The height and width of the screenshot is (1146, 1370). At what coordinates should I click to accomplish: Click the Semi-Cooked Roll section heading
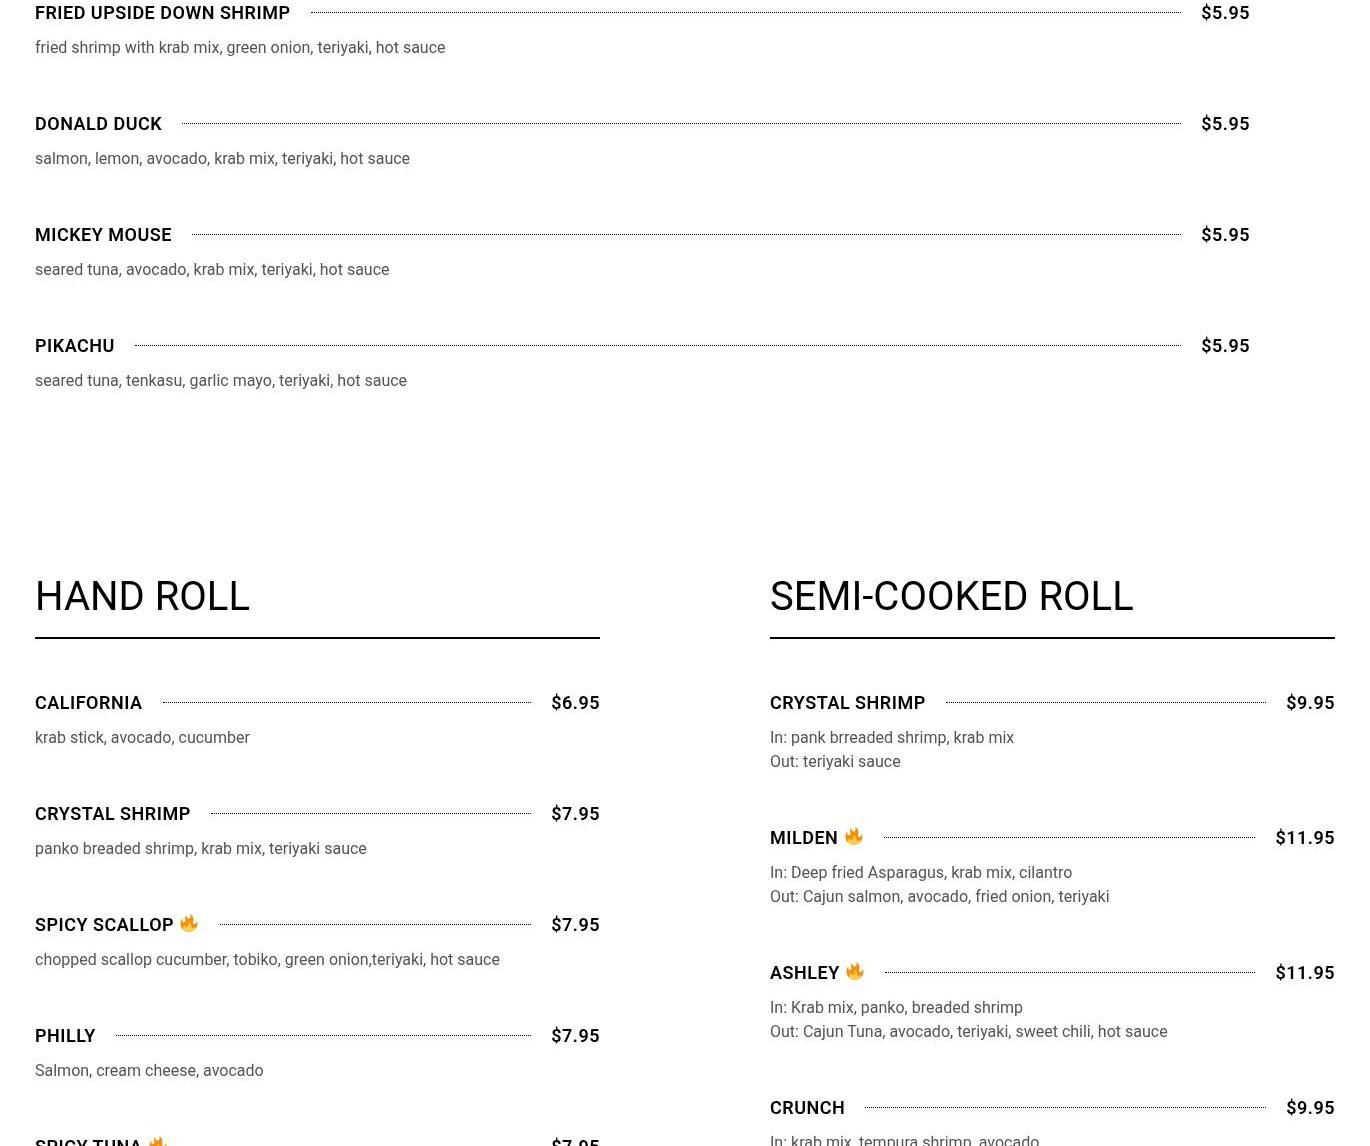pyautogui.click(x=951, y=596)
